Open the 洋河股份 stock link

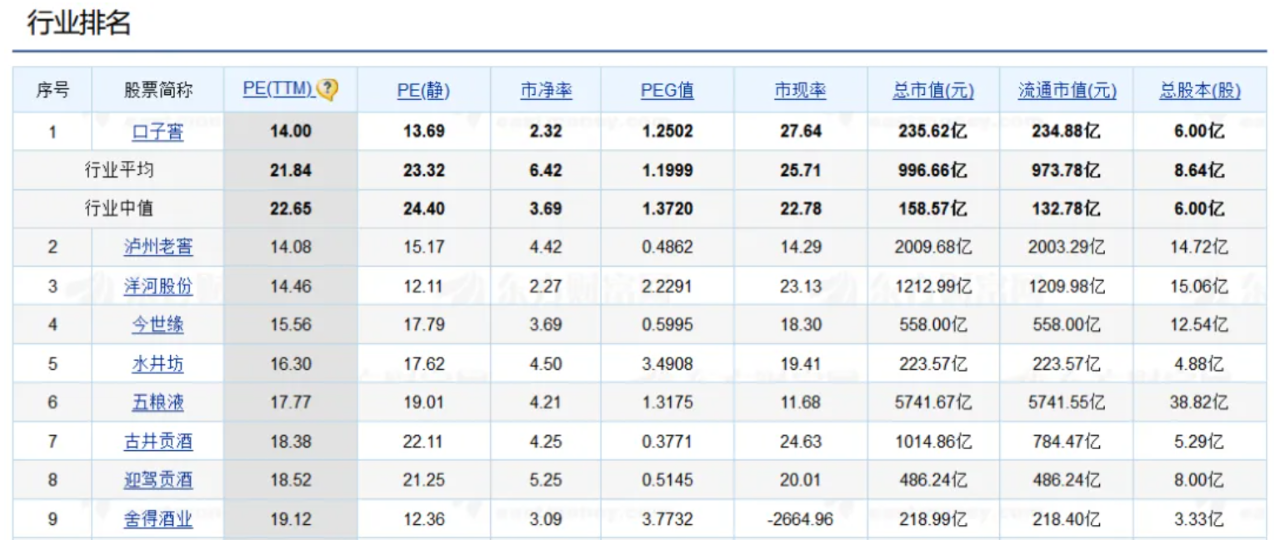pyautogui.click(x=158, y=286)
